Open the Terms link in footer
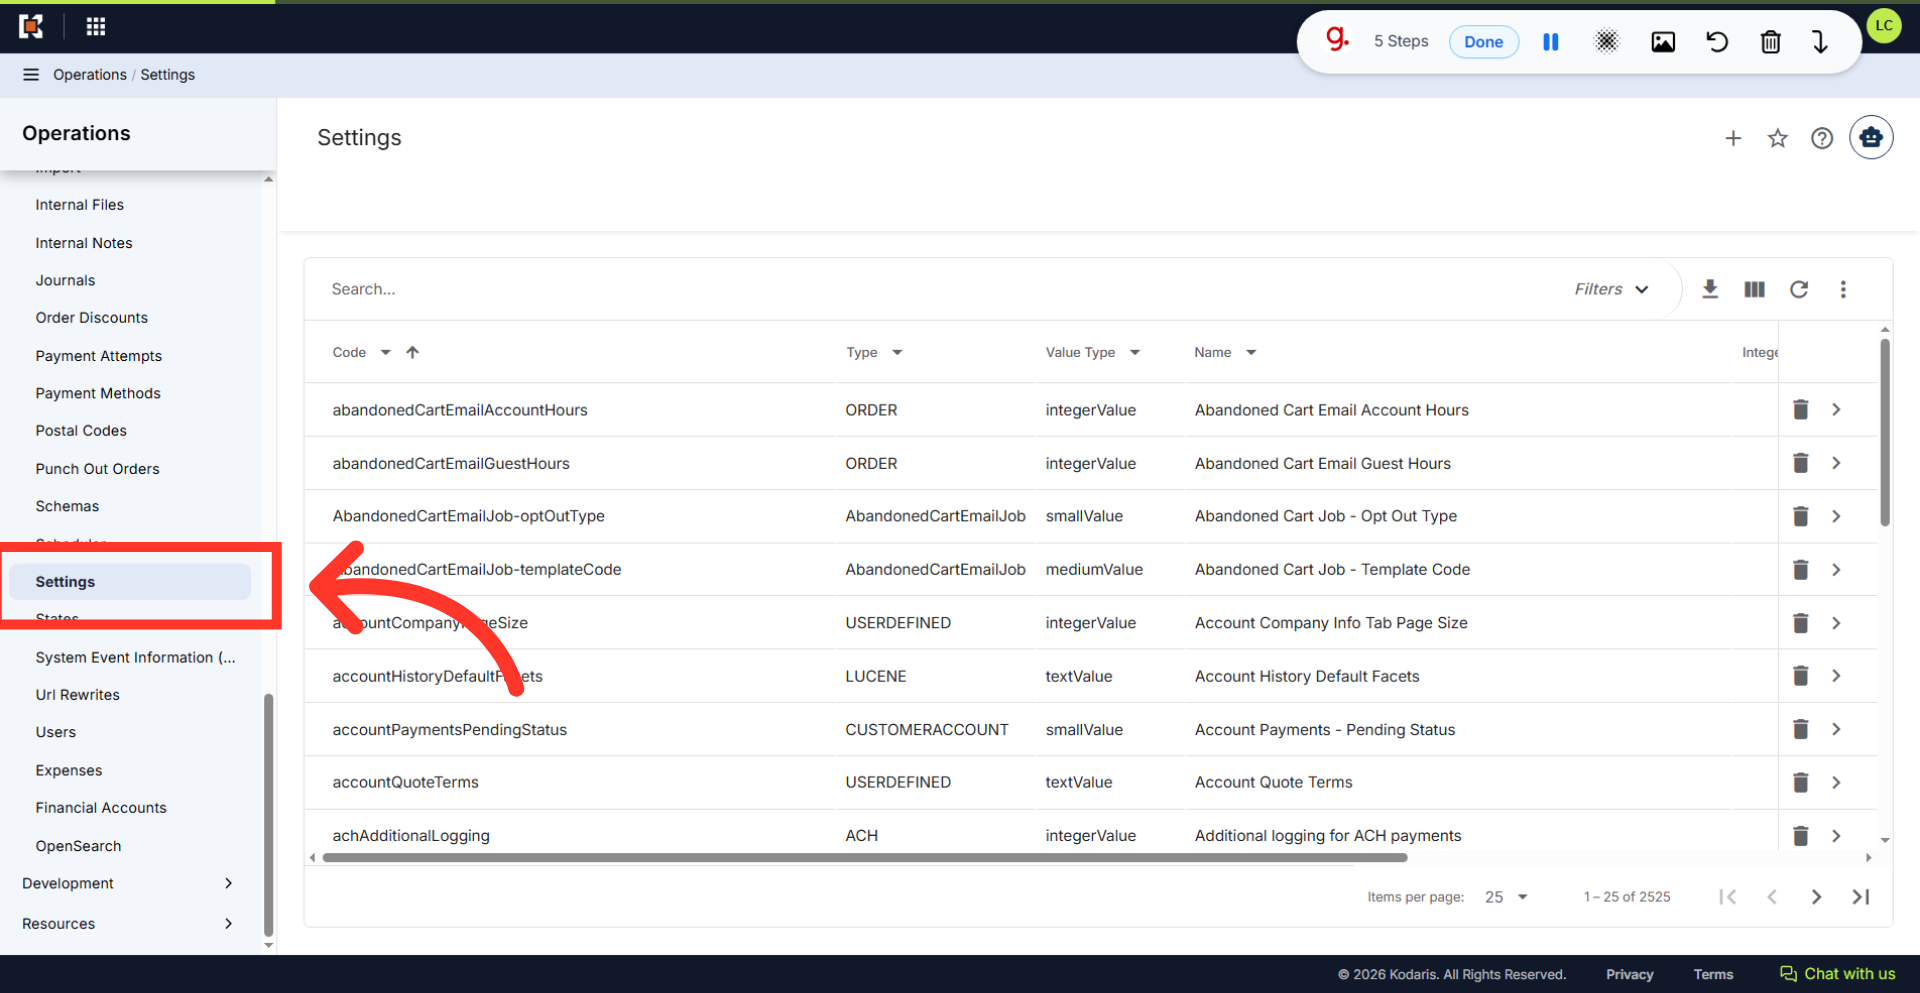 pyautogui.click(x=1713, y=975)
